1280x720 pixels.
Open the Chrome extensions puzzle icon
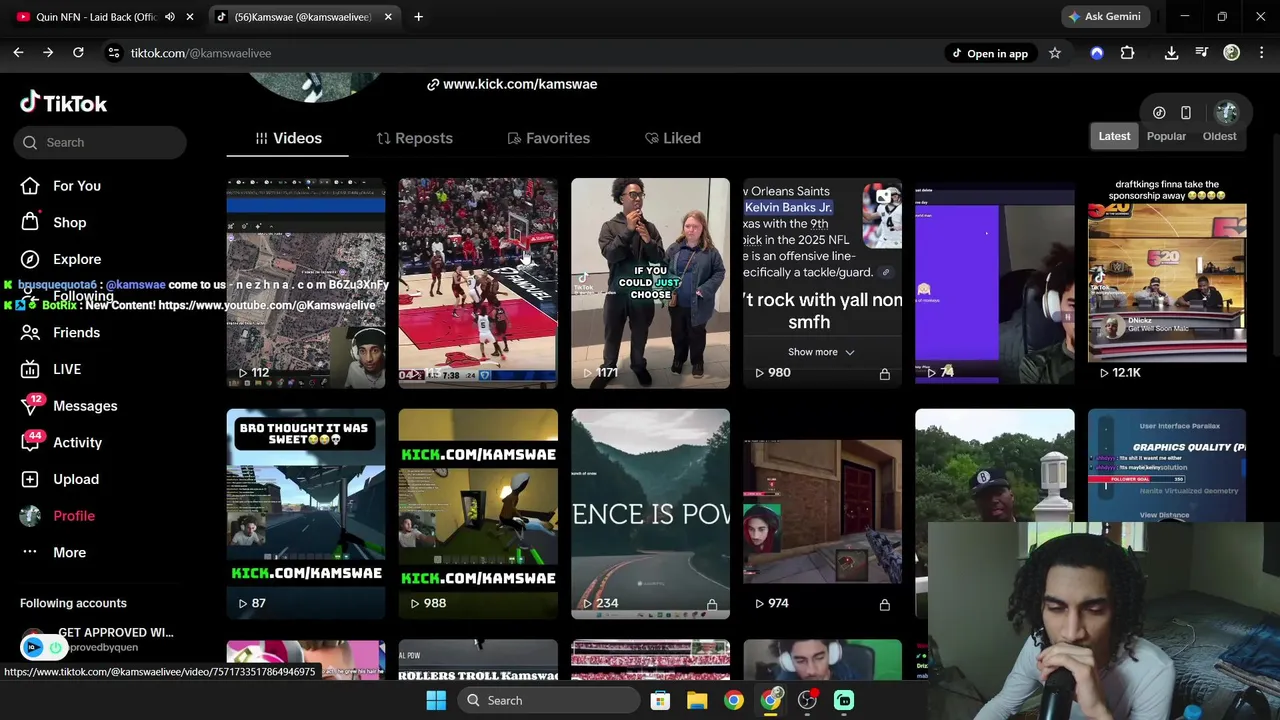[x=1127, y=53]
